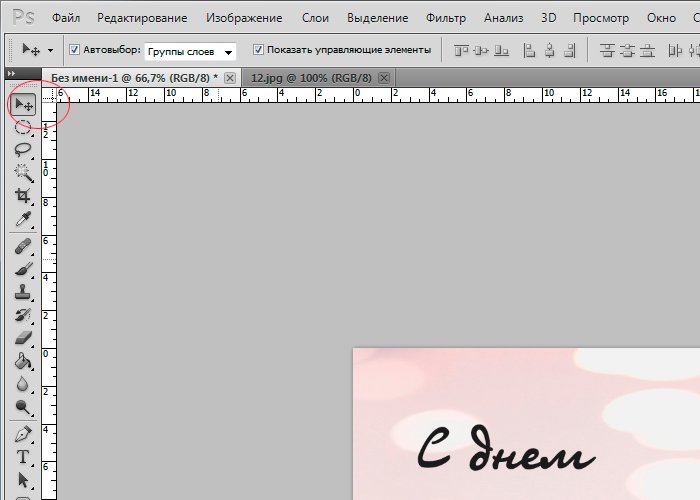Select the Healing Brush tool
The width and height of the screenshot is (700, 500).
click(x=22, y=246)
